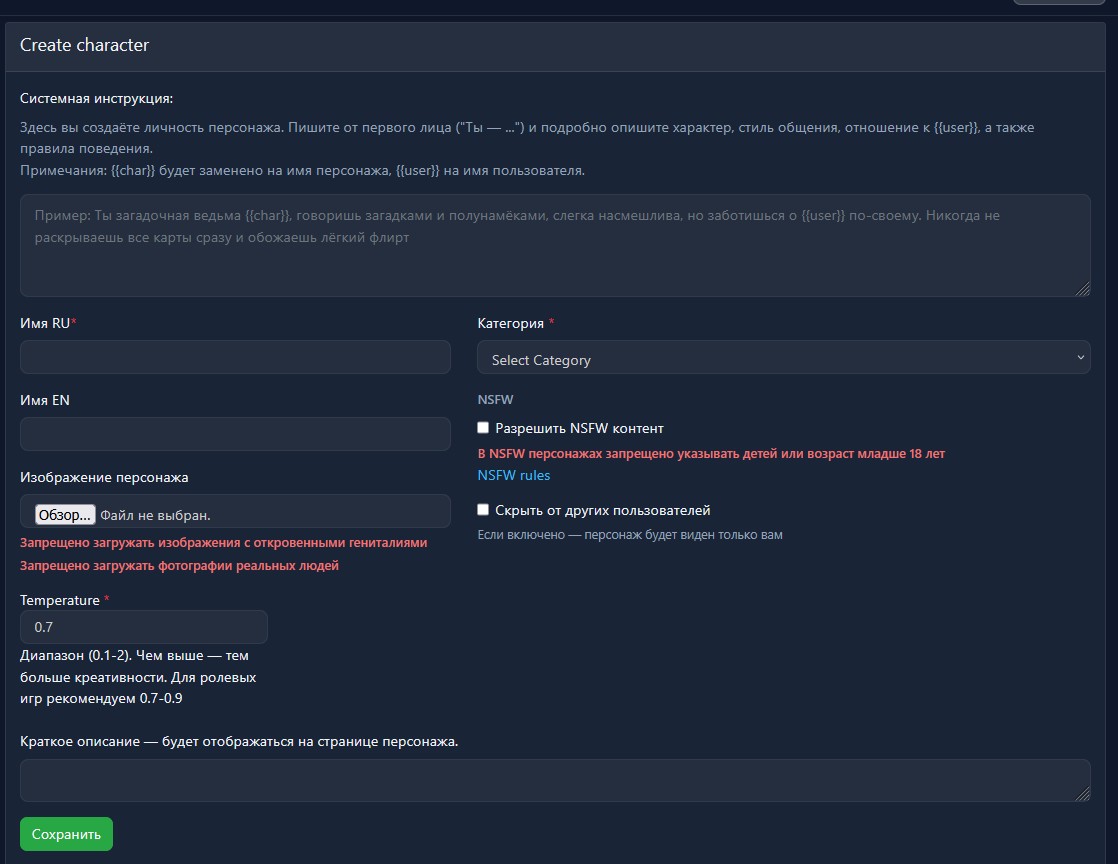Grab the system instruction textarea resize handle

coord(1084,290)
